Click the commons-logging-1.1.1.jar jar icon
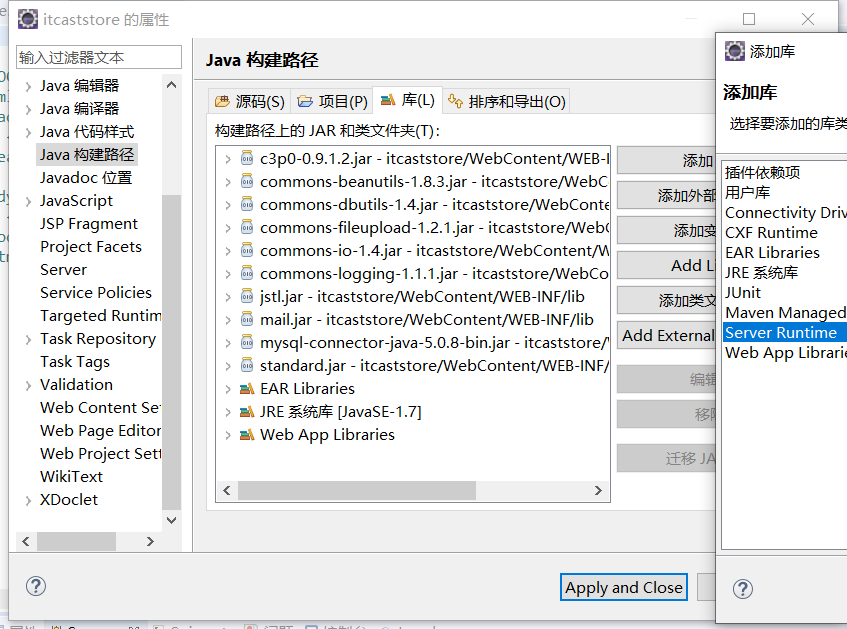Screen dimensions: 847x629 click(x=247, y=273)
